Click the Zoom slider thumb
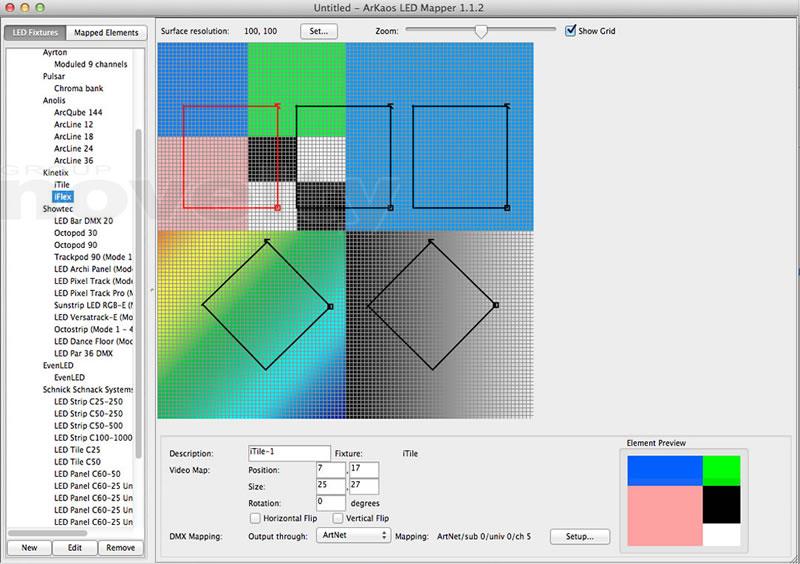This screenshot has width=800, height=564. (x=481, y=31)
